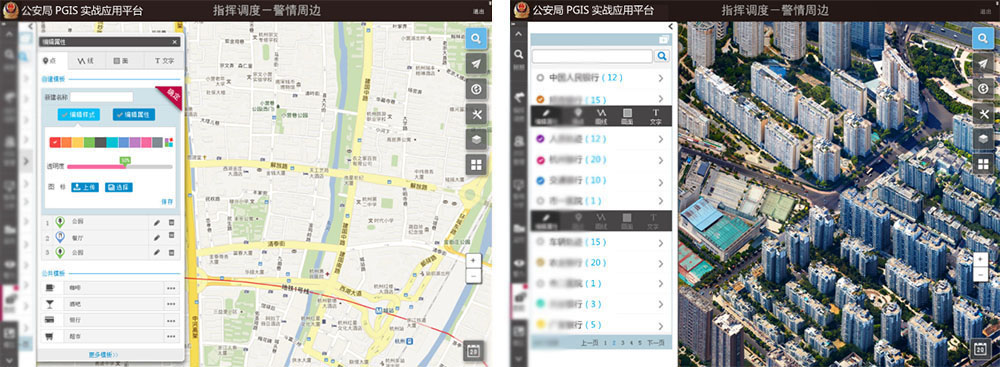The width and height of the screenshot is (1000, 367).
Task: Click the 上传 upload button
Action: (85, 187)
